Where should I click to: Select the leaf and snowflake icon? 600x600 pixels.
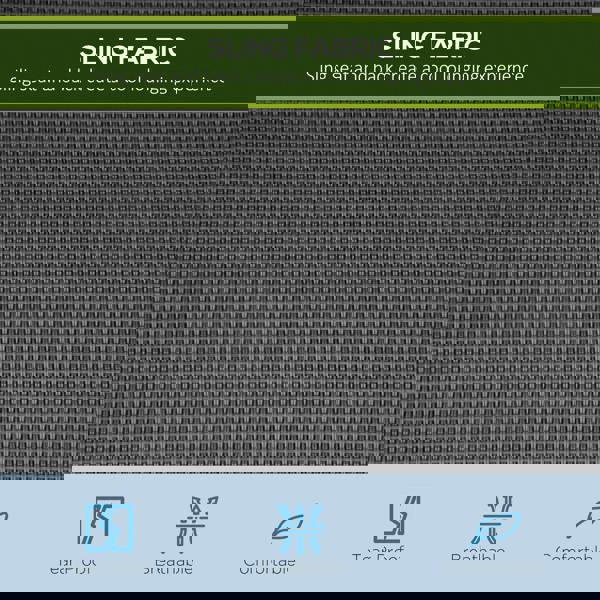[298, 527]
